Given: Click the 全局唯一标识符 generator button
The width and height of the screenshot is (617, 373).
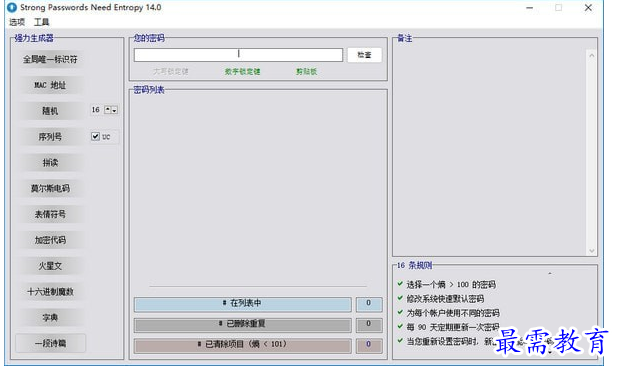Looking at the screenshot, I should (50, 59).
